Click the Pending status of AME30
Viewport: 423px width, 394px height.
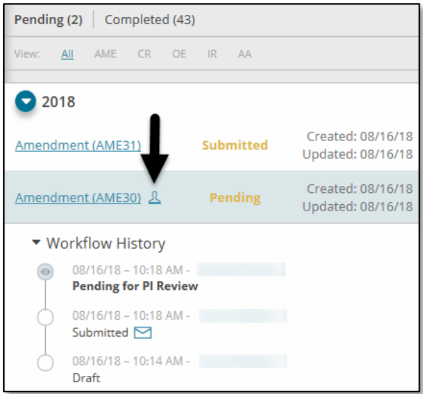coord(235,198)
